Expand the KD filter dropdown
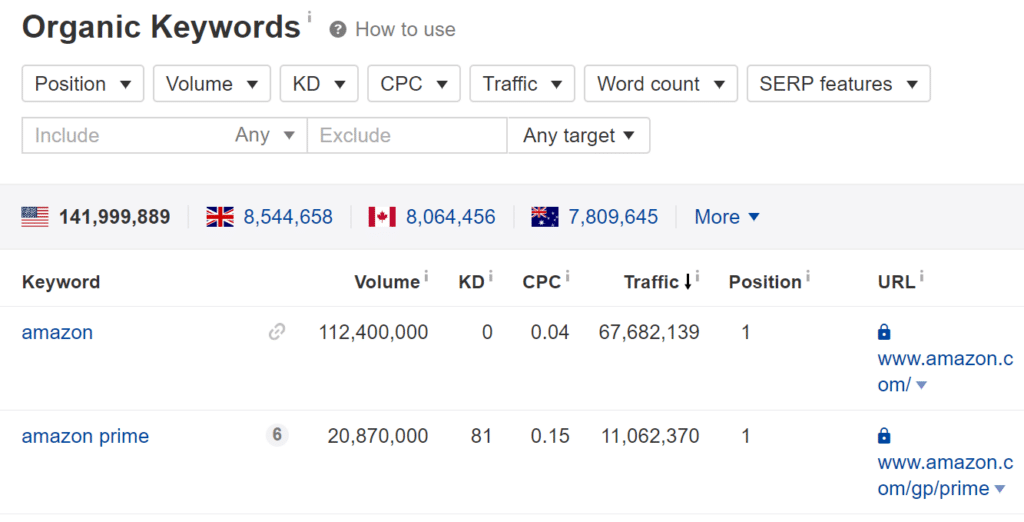The height and width of the screenshot is (522, 1024). 319,84
